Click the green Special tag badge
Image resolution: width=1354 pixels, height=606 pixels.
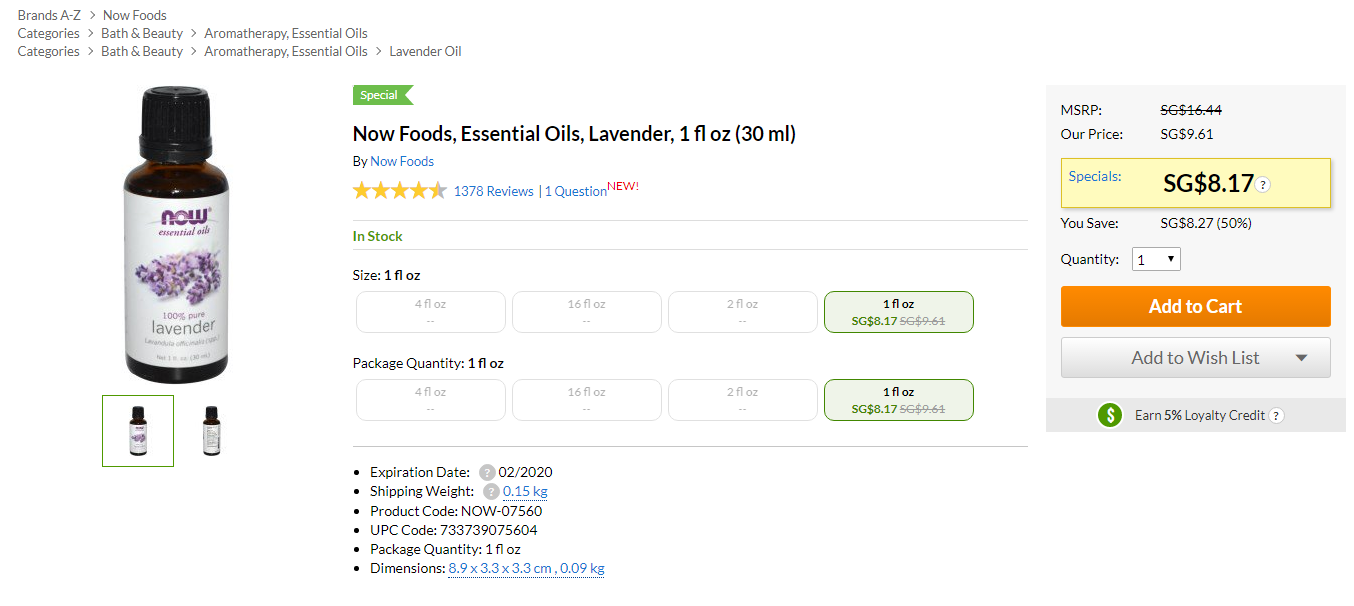pyautogui.click(x=381, y=95)
